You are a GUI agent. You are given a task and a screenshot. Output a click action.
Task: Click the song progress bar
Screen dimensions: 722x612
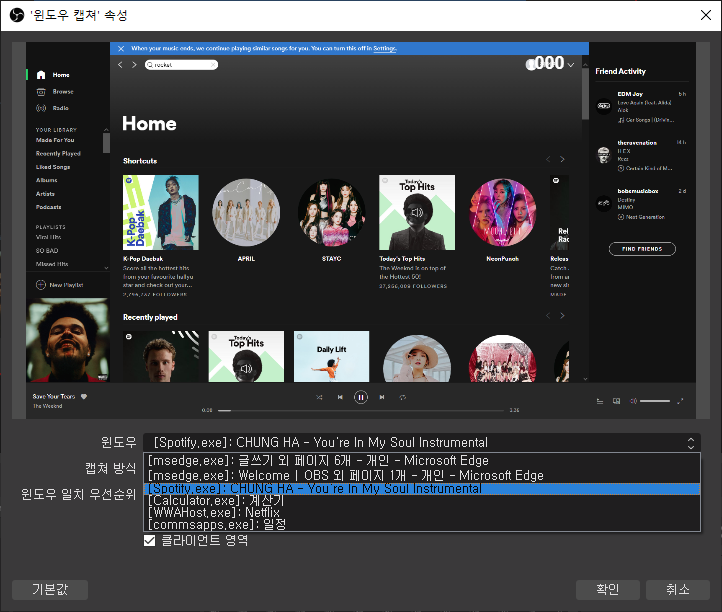point(361,410)
